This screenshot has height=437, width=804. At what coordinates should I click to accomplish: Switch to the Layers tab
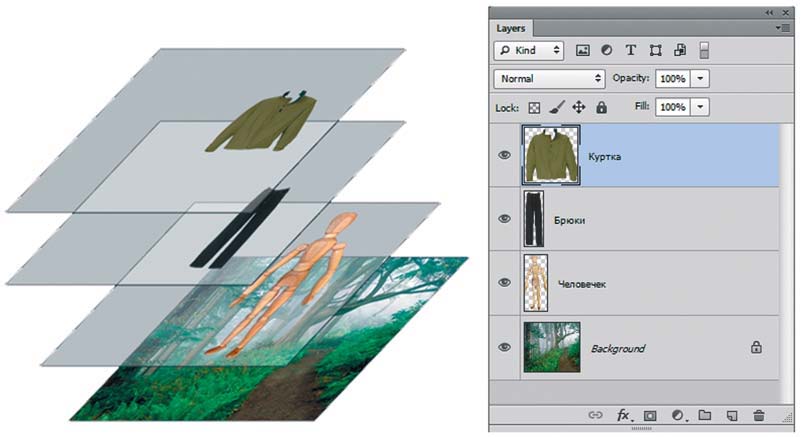(x=511, y=28)
